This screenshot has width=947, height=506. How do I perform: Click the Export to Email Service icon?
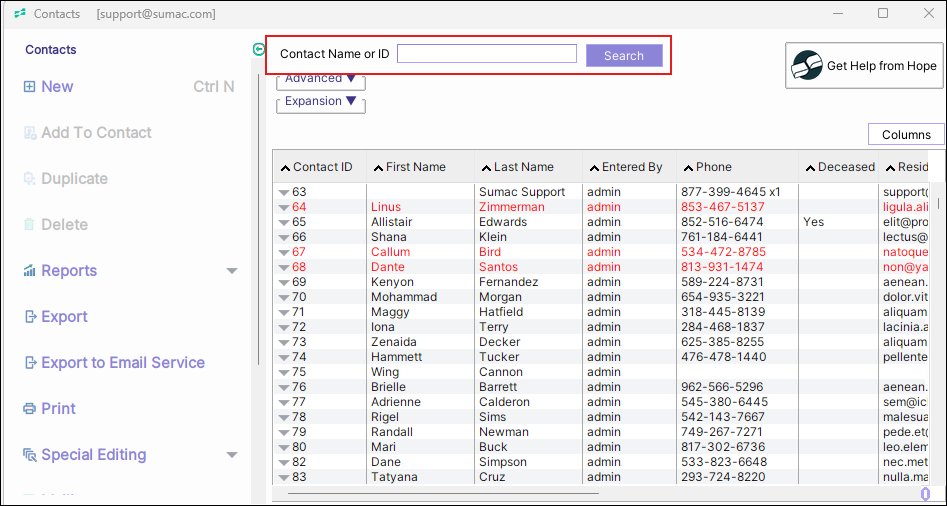pos(30,363)
